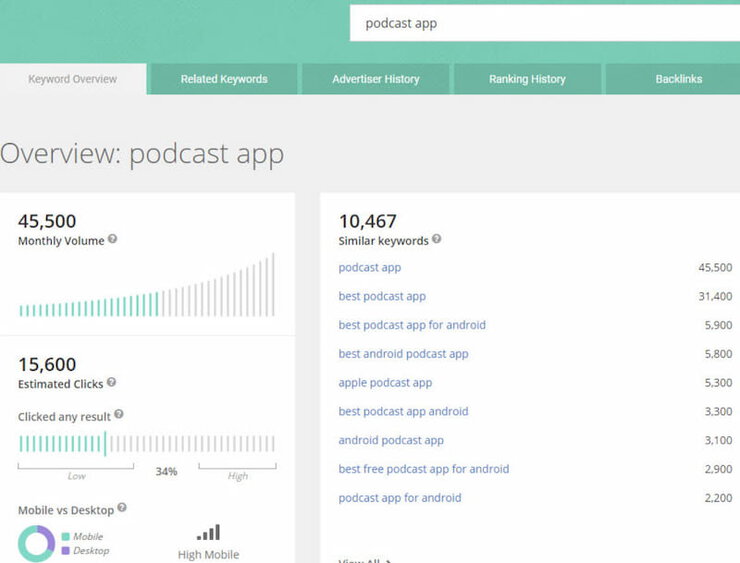Click the 15,600 Estimated Clicks value
The height and width of the screenshot is (563, 740).
pyautogui.click(x=47, y=364)
